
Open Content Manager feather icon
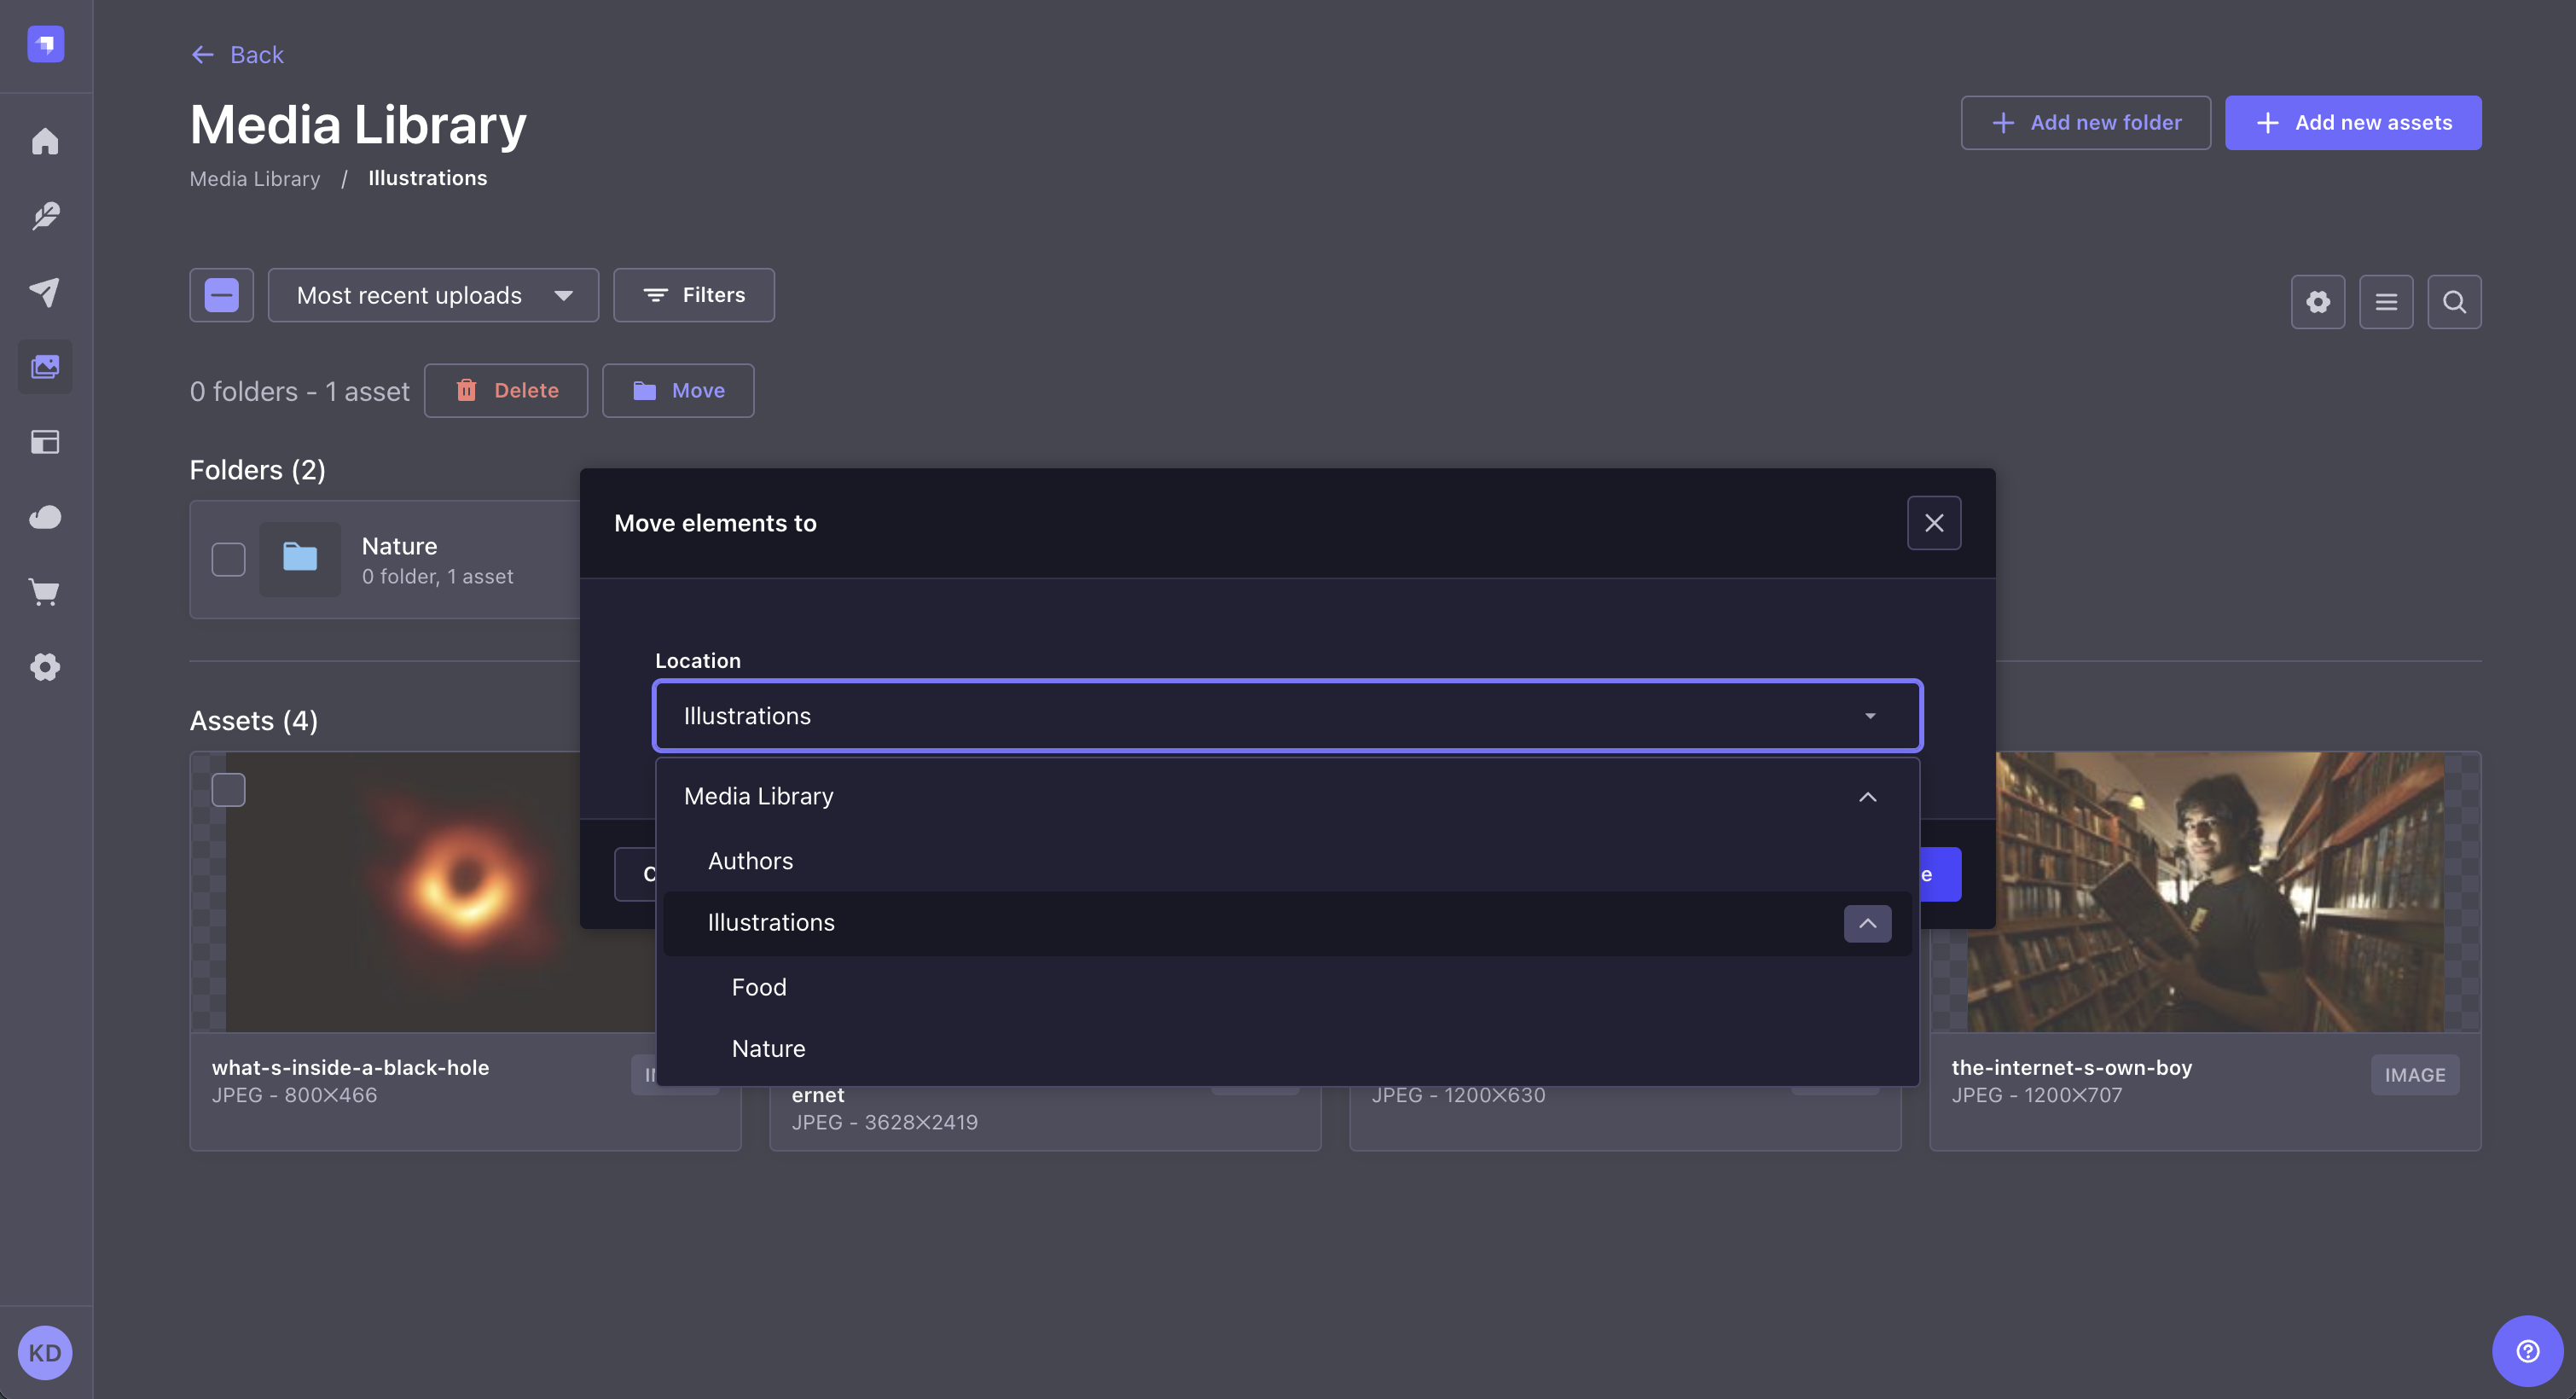45,216
